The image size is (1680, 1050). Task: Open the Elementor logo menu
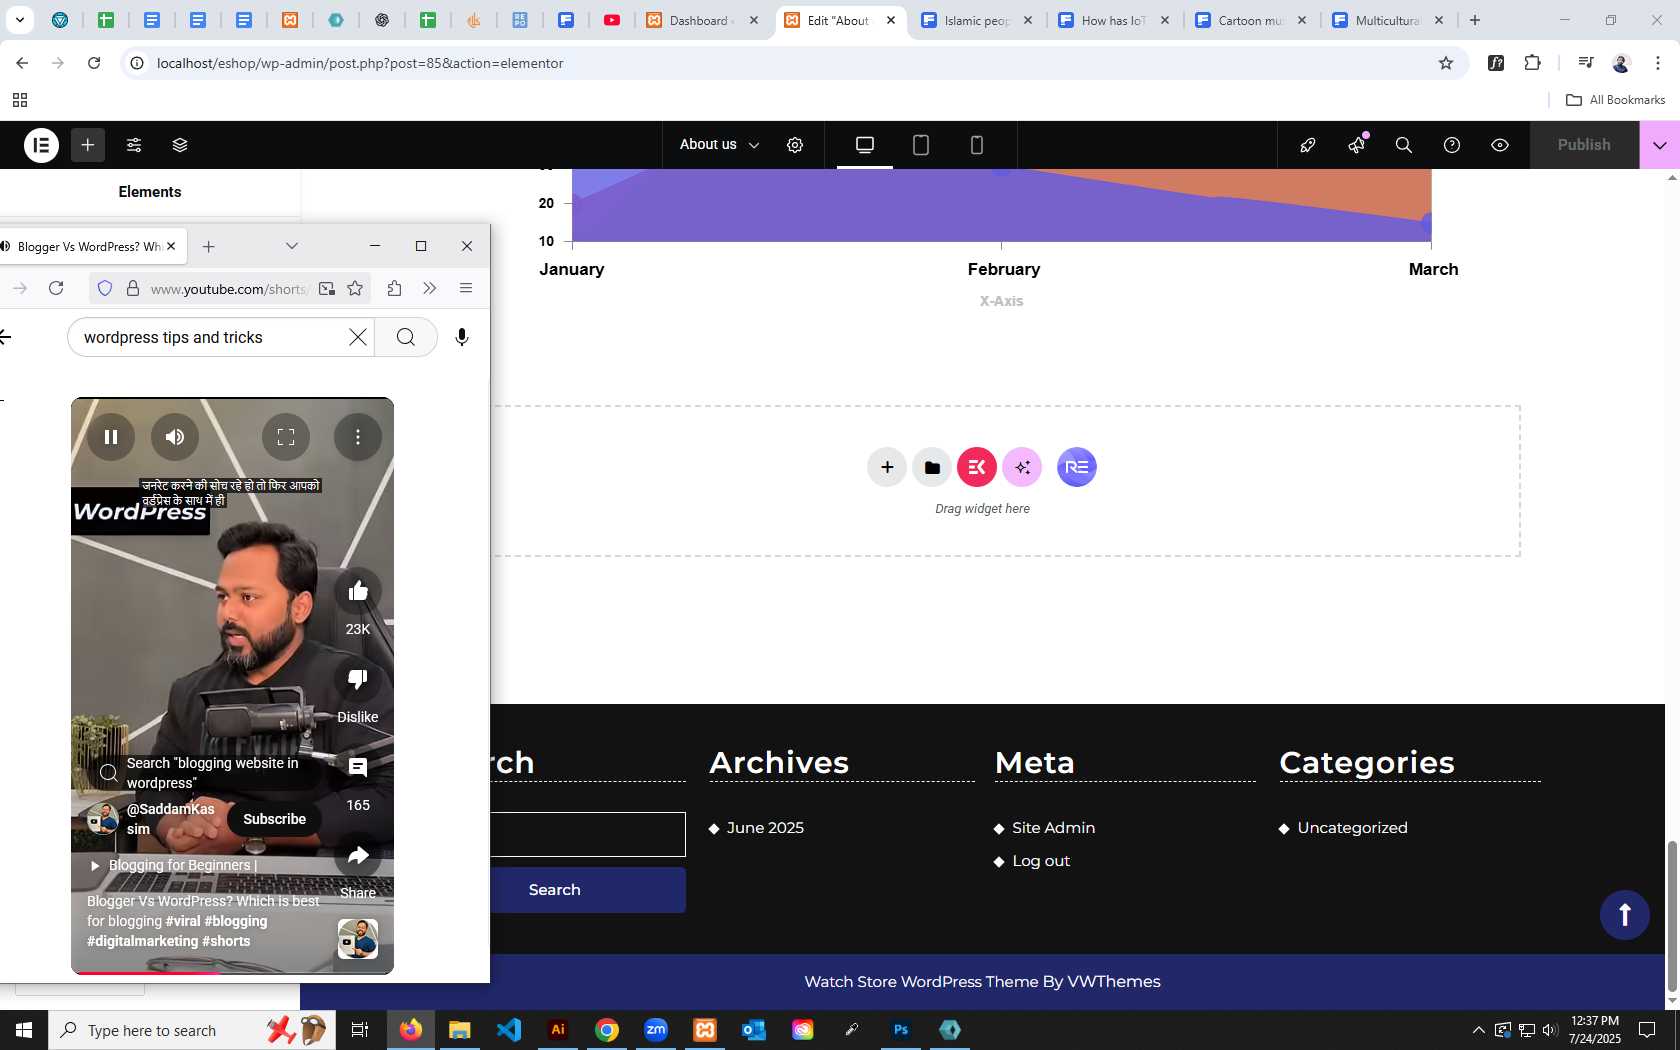point(41,145)
